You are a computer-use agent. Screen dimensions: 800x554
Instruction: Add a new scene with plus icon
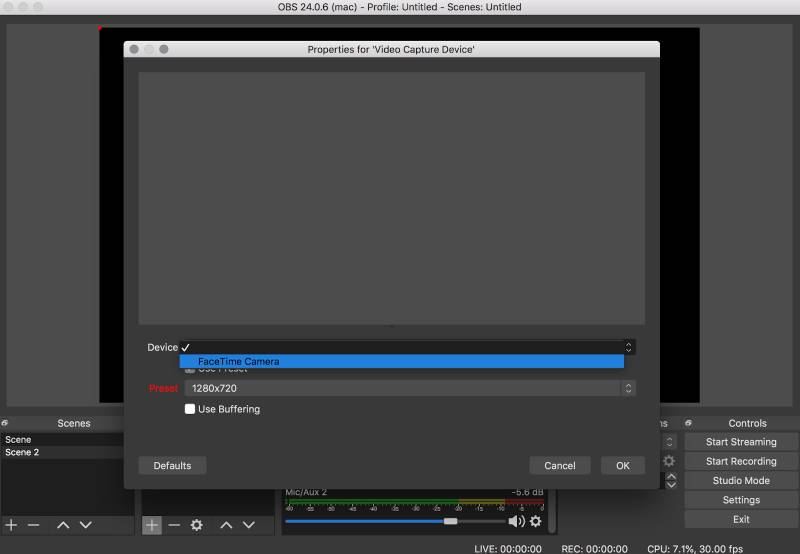coord(11,524)
